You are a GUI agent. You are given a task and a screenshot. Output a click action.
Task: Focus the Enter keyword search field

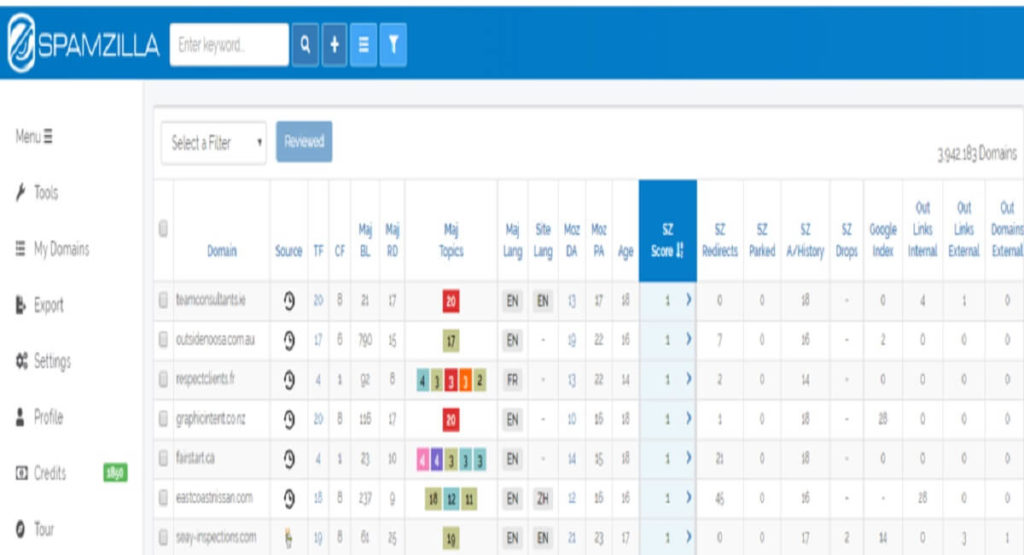click(x=229, y=44)
